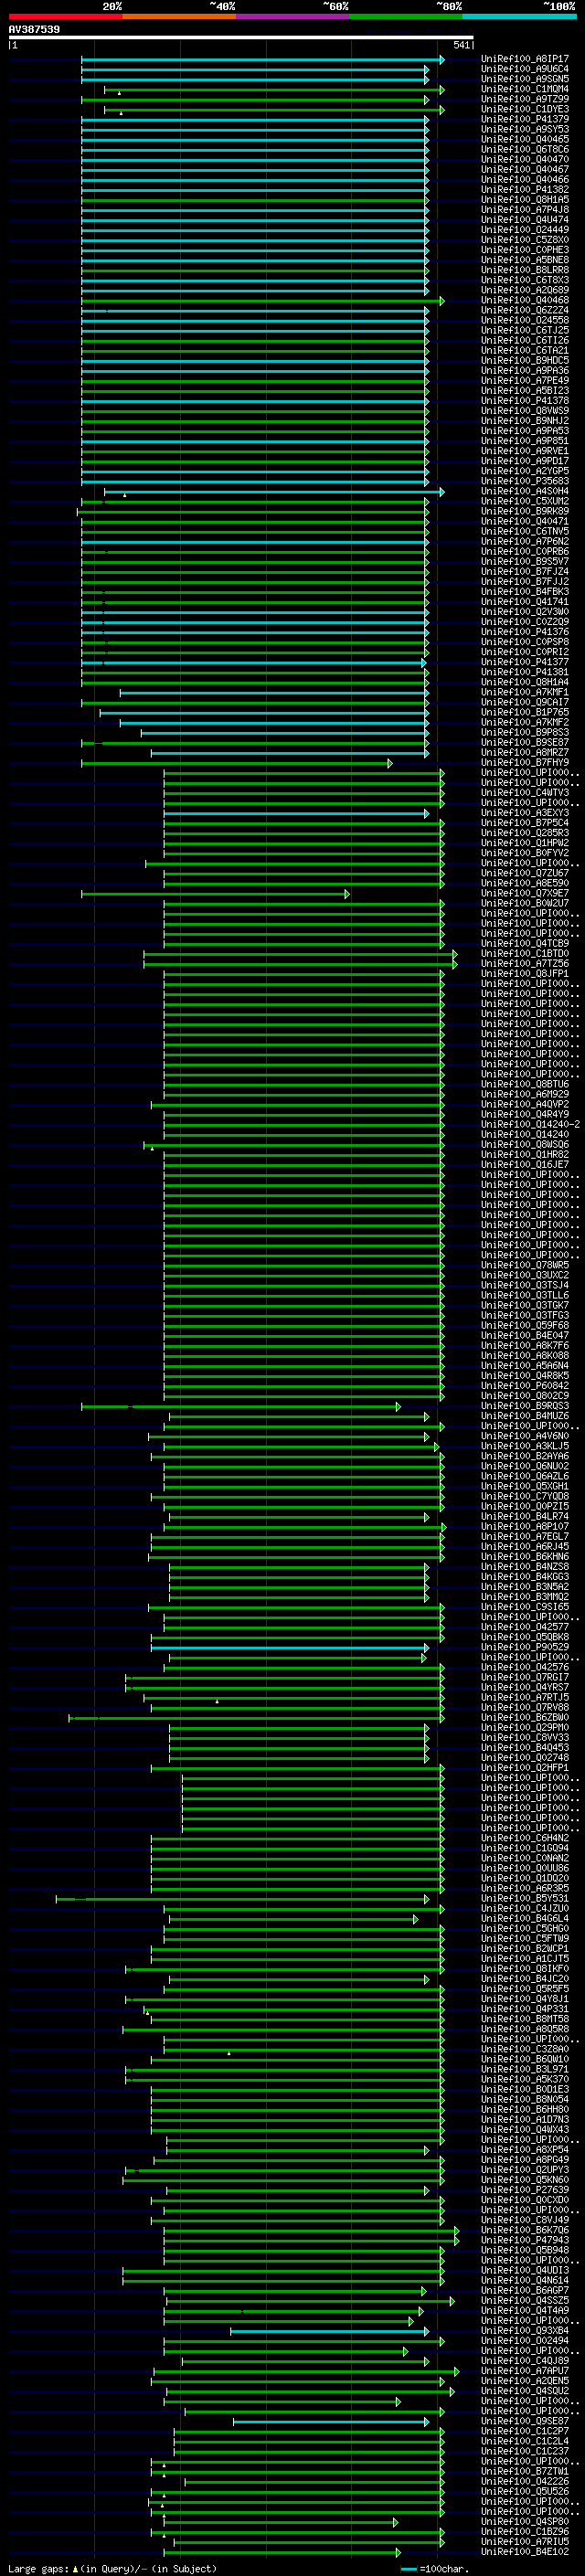
Task: Click the purple ~60% identity color segment
Action: click(x=293, y=16)
